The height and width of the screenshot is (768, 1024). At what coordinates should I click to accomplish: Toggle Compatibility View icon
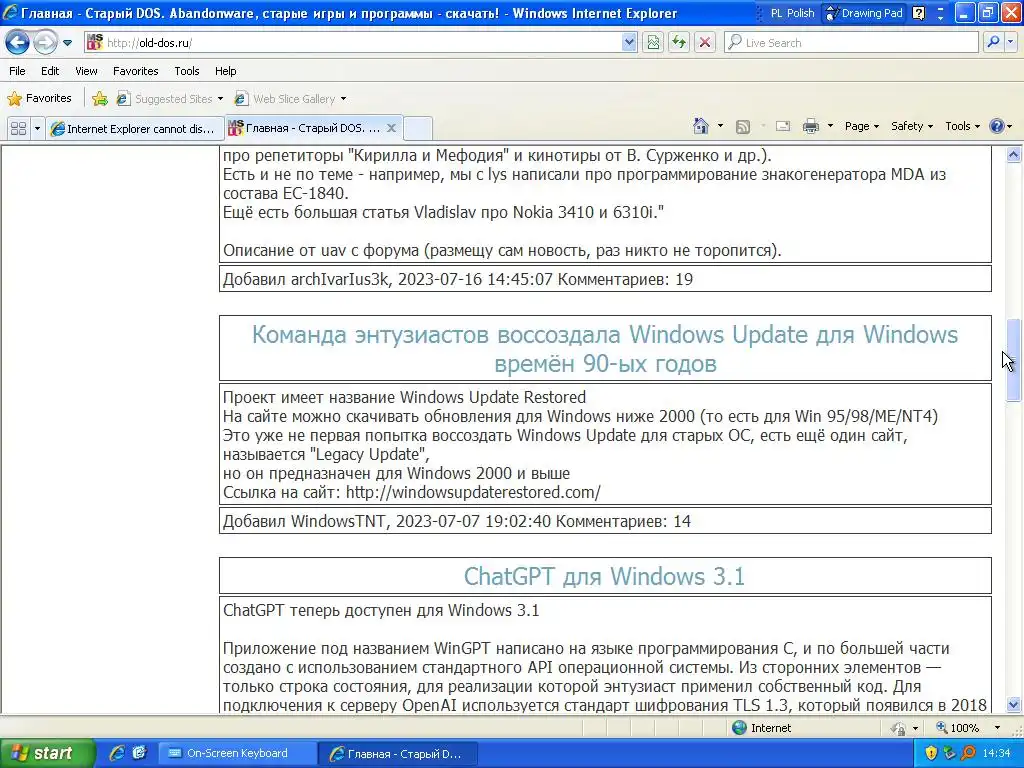(653, 43)
